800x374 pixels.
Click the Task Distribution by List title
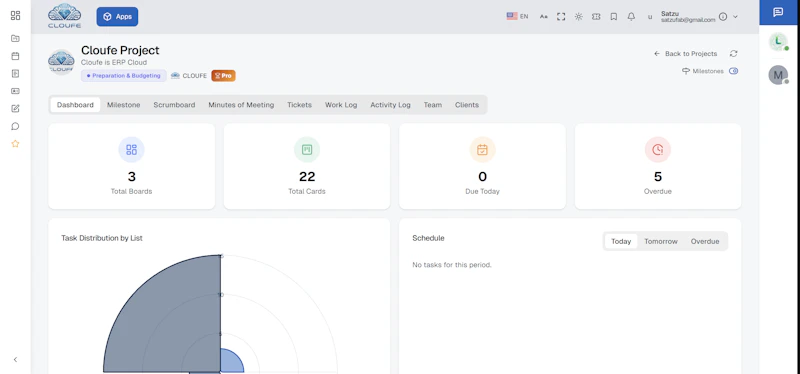click(102, 238)
